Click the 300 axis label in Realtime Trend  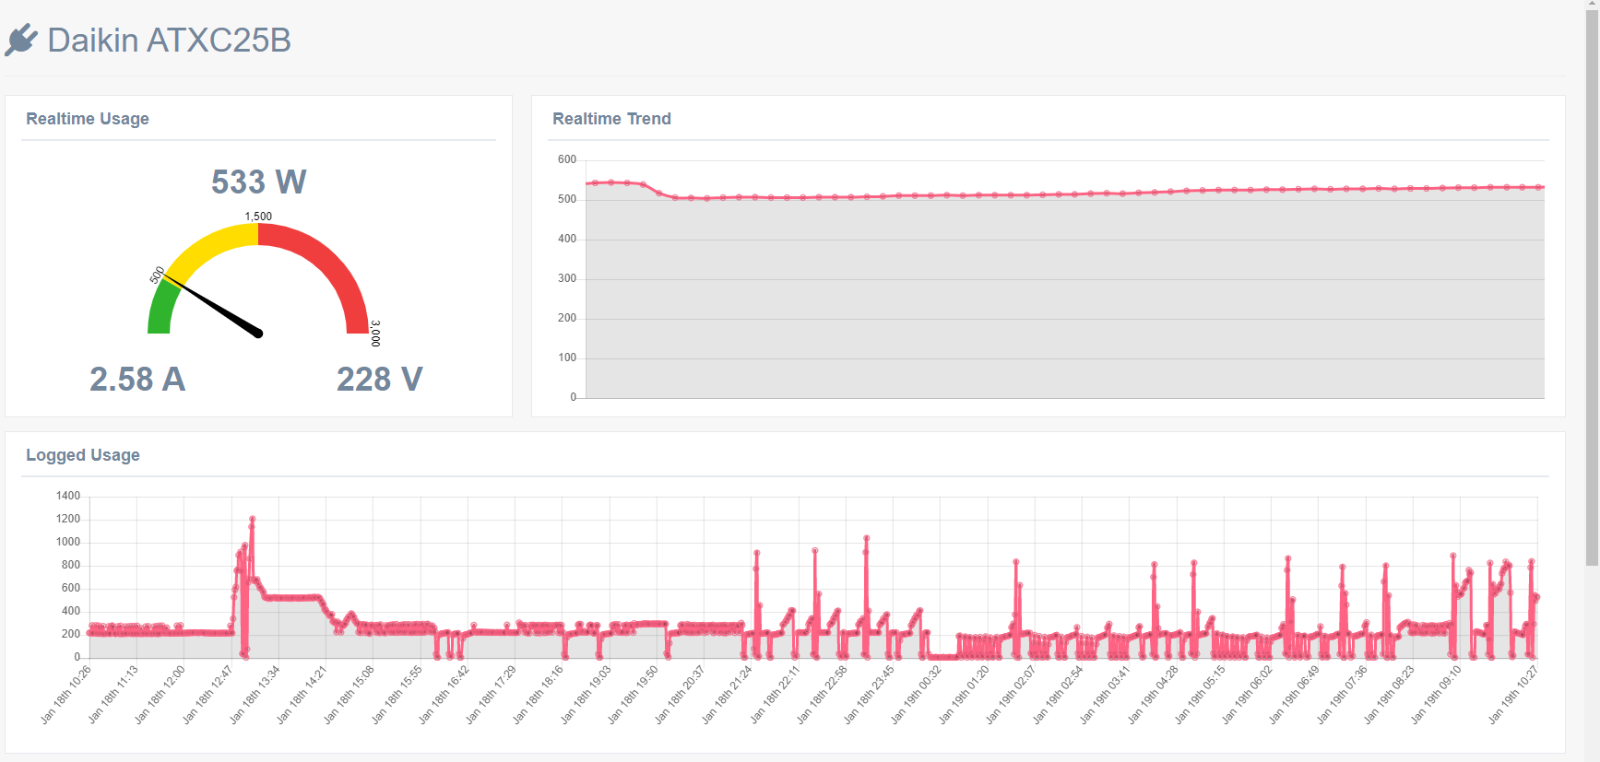click(567, 278)
